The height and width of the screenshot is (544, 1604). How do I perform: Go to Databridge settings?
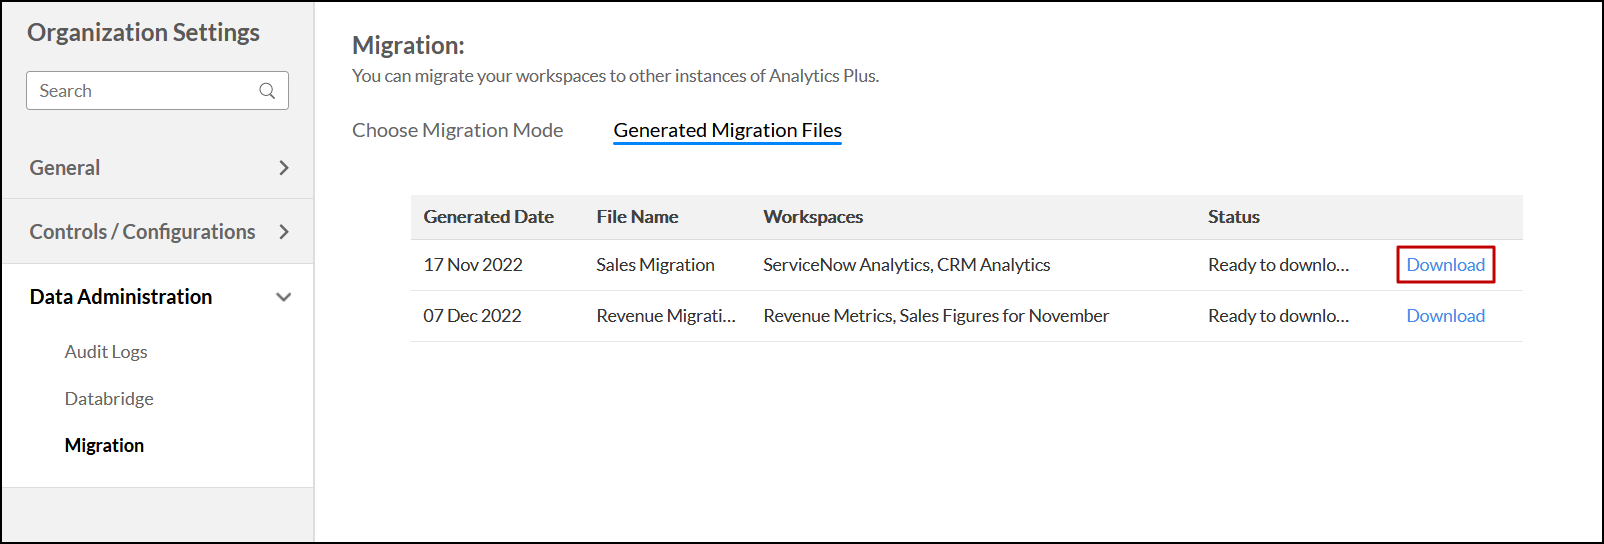109,399
